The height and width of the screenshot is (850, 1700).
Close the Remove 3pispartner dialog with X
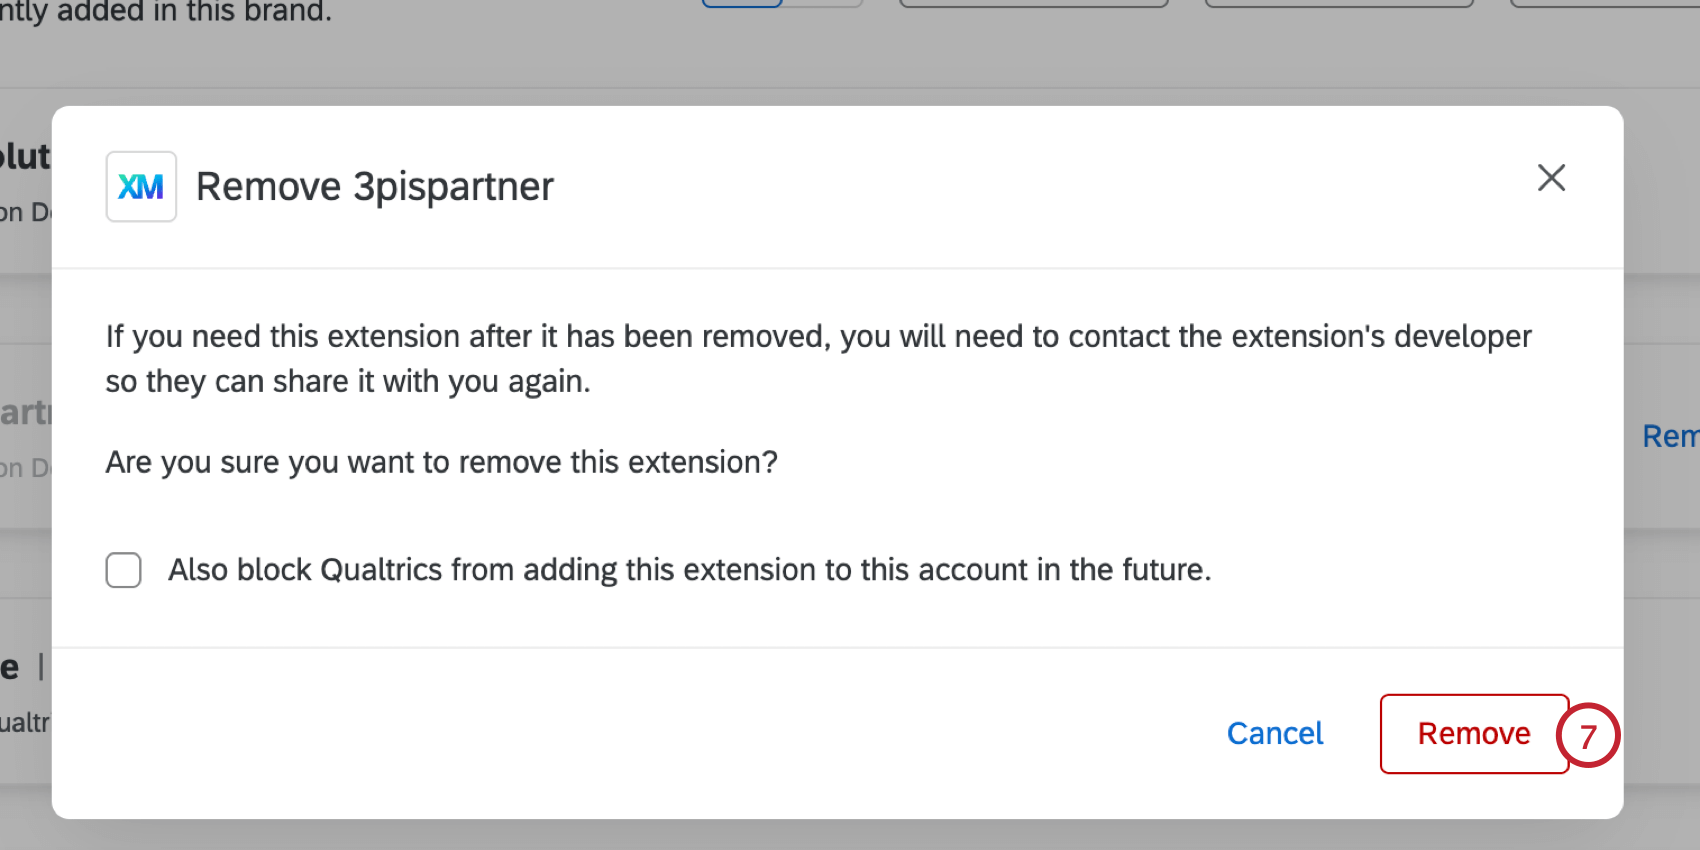pyautogui.click(x=1551, y=178)
